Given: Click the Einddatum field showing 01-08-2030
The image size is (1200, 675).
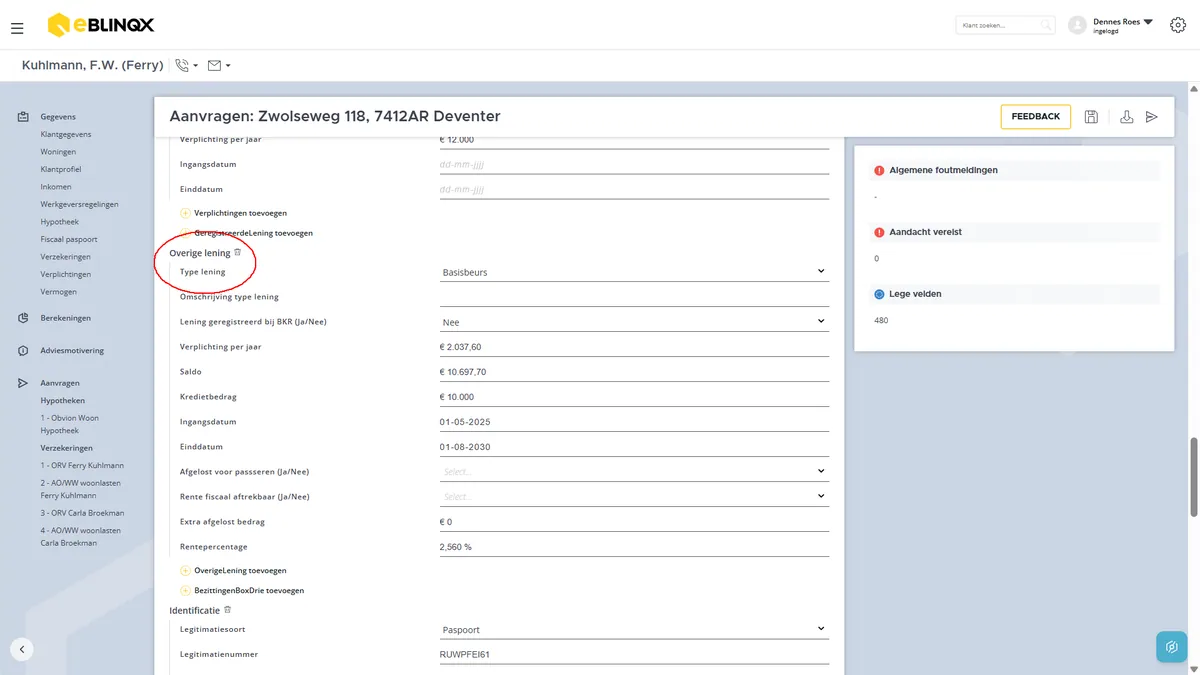Looking at the screenshot, I should click(x=634, y=447).
